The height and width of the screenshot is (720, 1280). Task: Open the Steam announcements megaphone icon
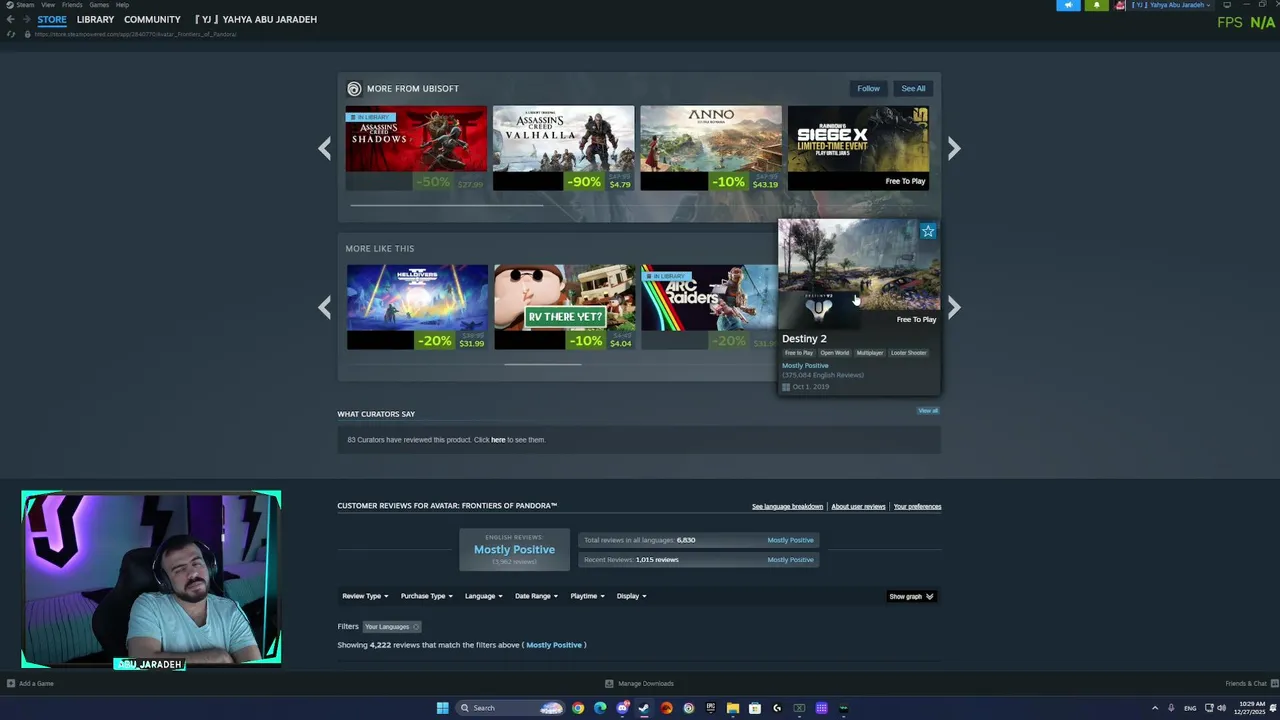(x=1068, y=5)
